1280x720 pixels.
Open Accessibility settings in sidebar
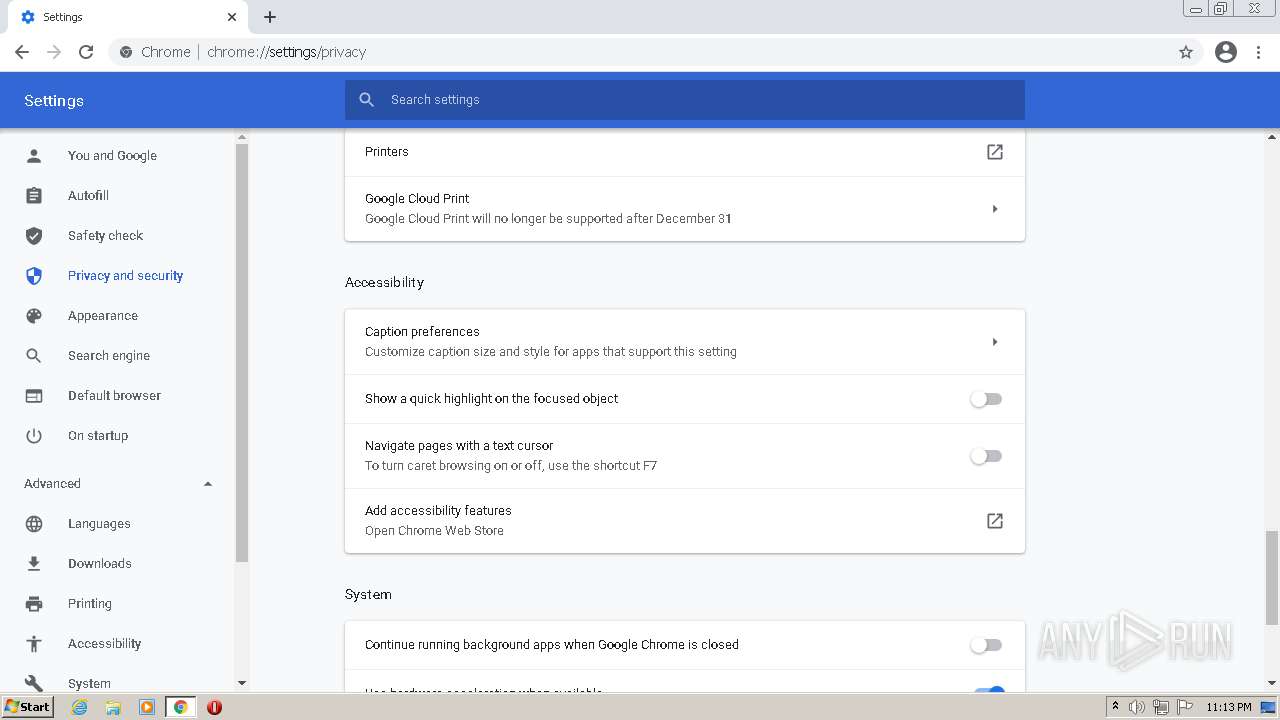click(x=104, y=643)
